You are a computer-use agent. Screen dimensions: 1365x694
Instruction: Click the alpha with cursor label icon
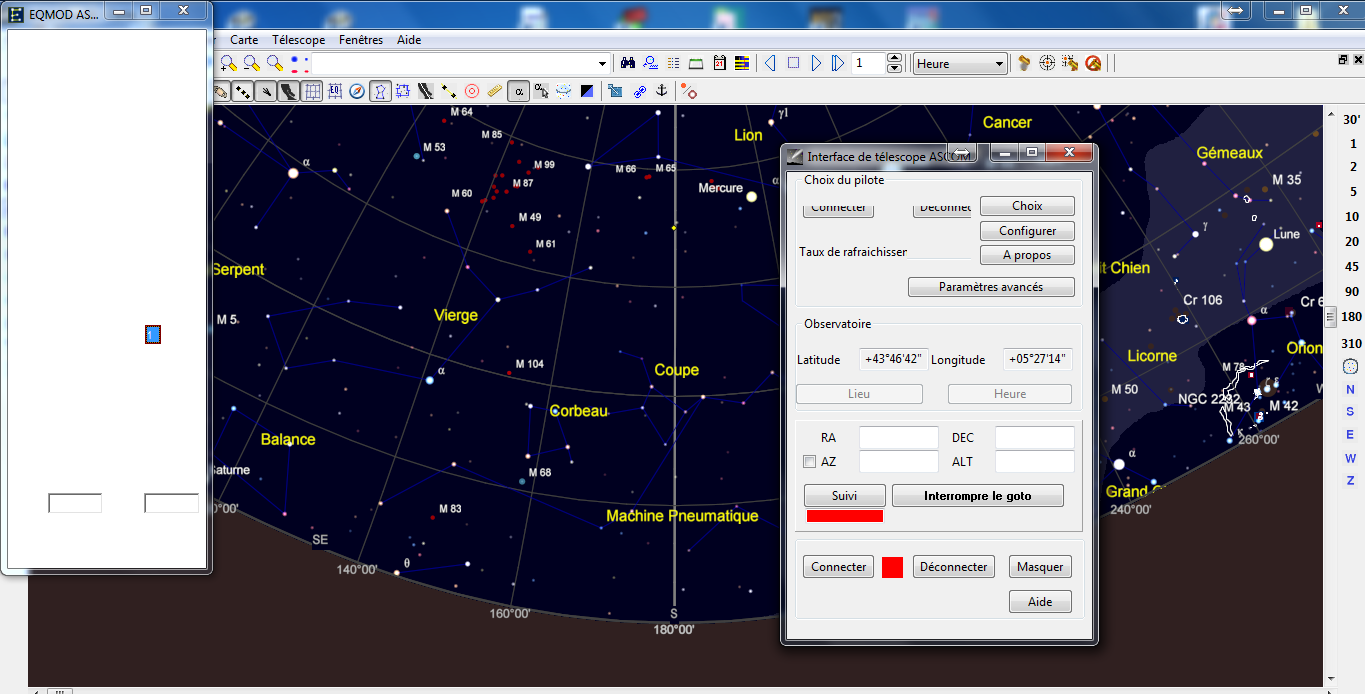[541, 91]
